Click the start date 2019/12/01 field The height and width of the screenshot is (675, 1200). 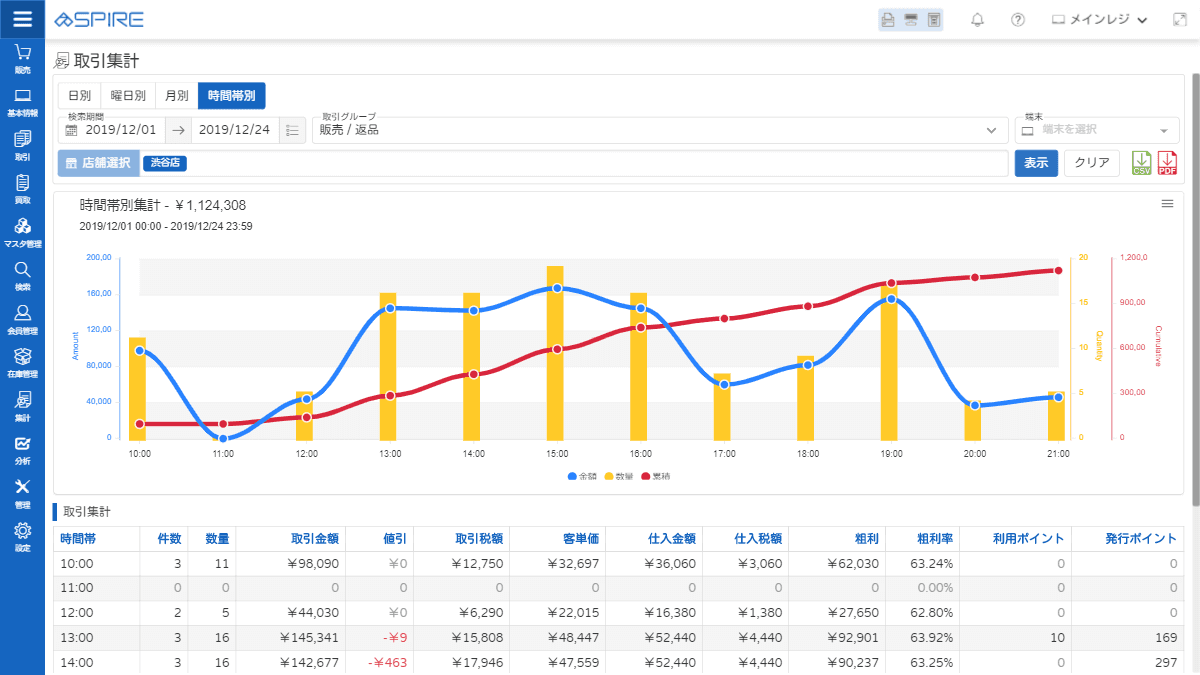click(x=120, y=130)
